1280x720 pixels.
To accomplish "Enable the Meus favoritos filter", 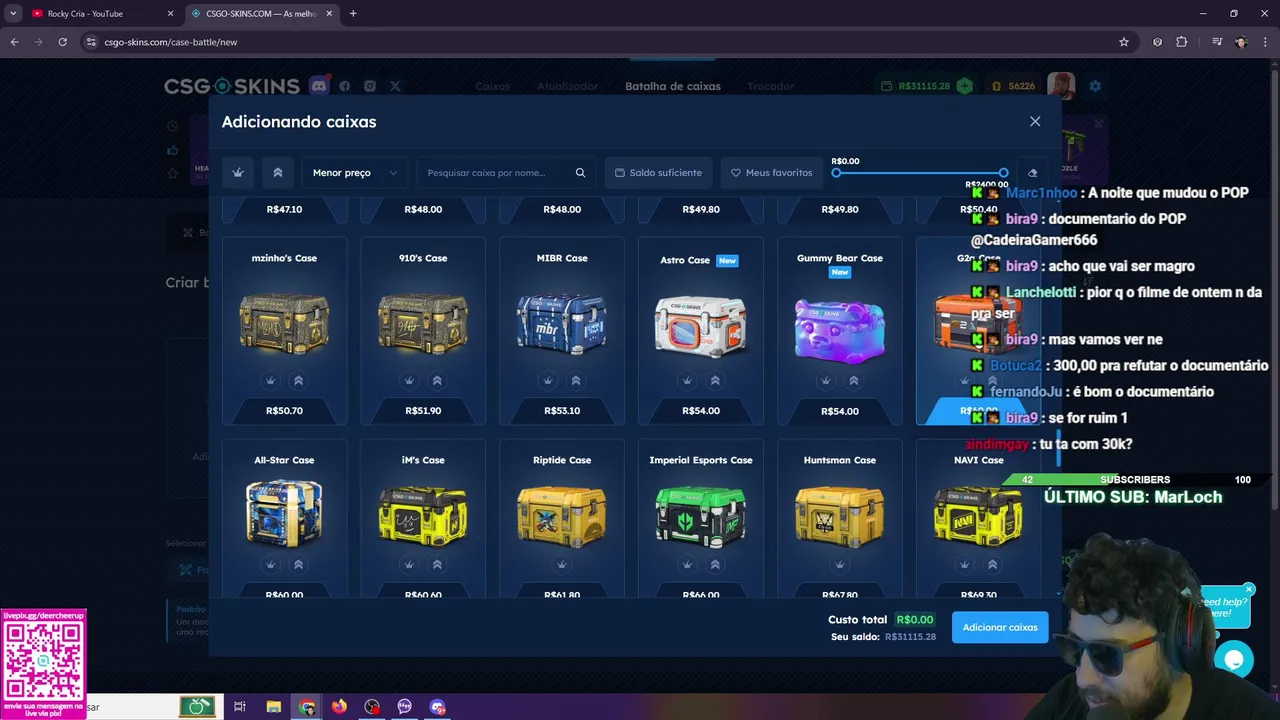I will (771, 173).
